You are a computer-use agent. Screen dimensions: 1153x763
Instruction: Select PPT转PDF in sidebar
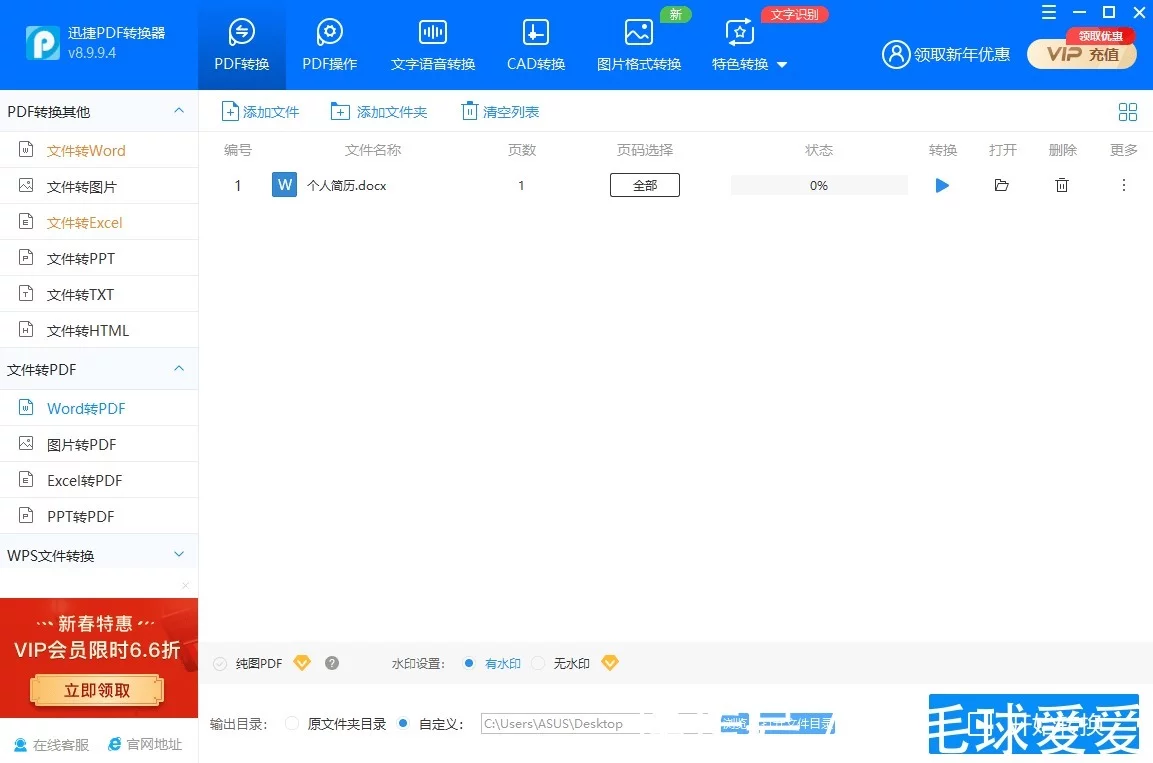(x=99, y=516)
